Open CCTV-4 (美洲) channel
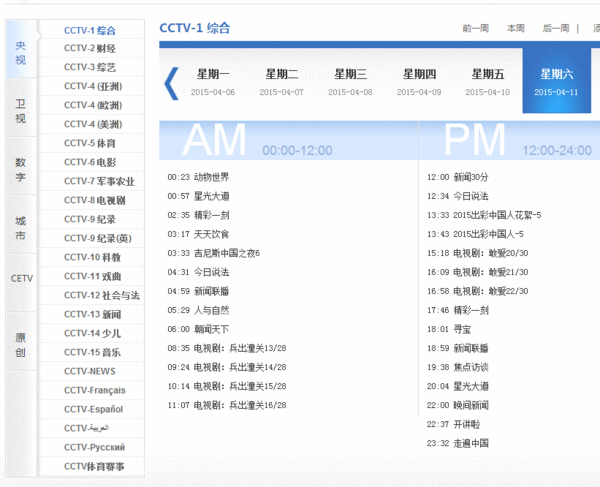The height and width of the screenshot is (487, 600). [92, 124]
